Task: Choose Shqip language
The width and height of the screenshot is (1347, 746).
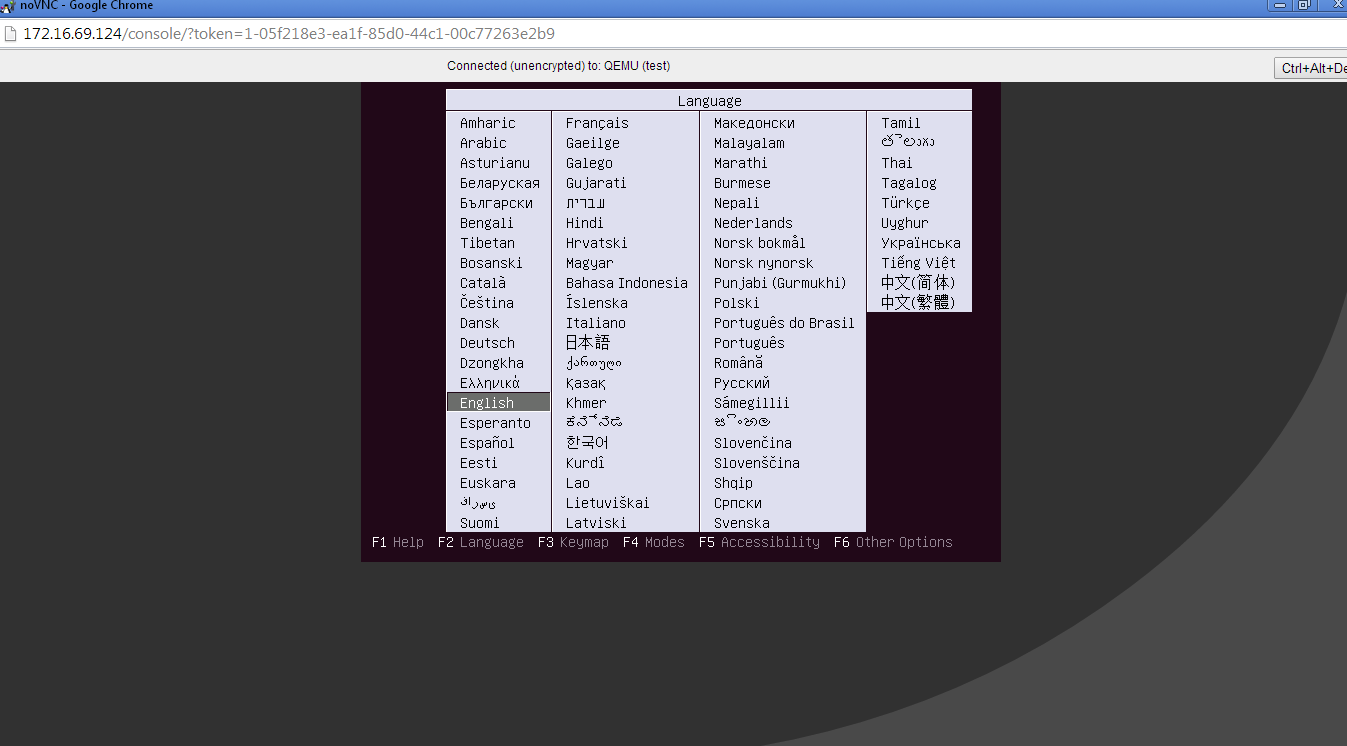Action: (734, 483)
